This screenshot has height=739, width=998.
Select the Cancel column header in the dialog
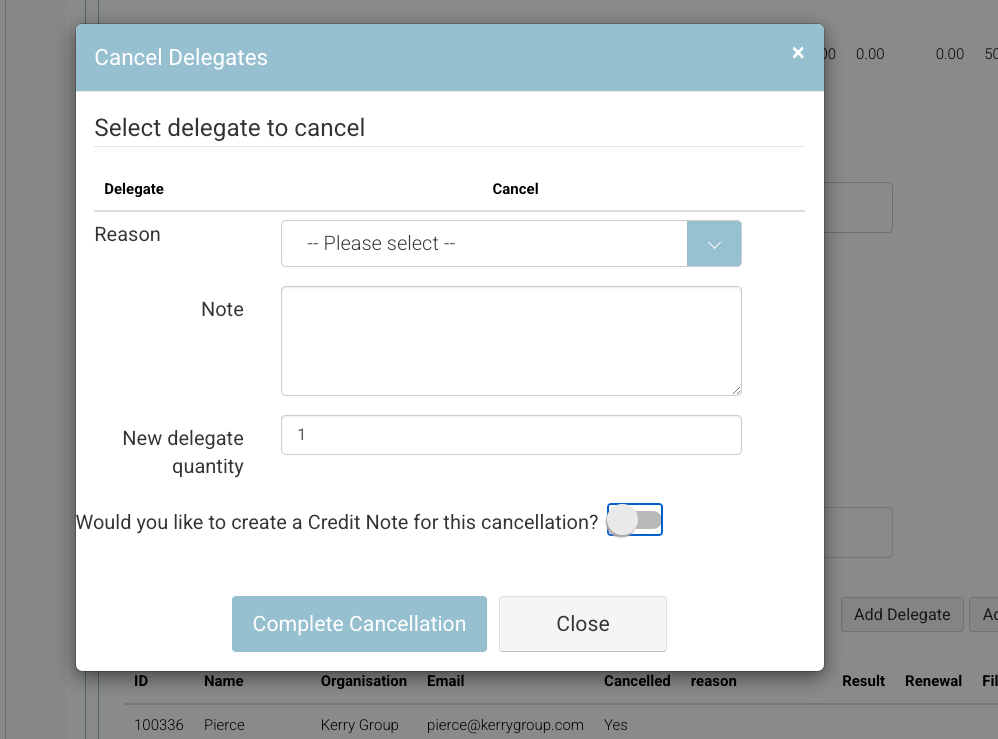[515, 189]
